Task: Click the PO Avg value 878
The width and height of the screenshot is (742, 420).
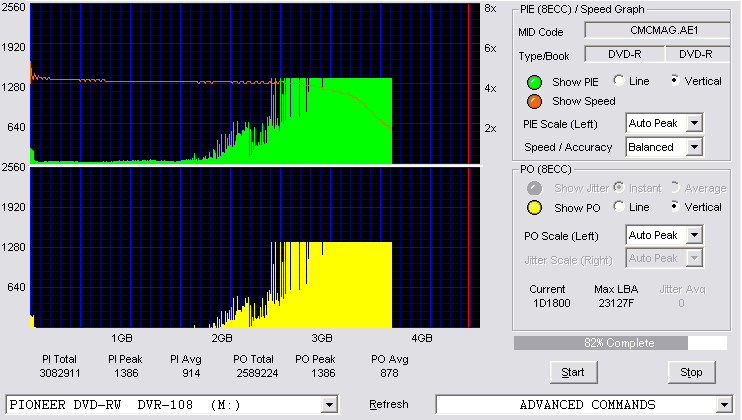Action: coord(389,373)
